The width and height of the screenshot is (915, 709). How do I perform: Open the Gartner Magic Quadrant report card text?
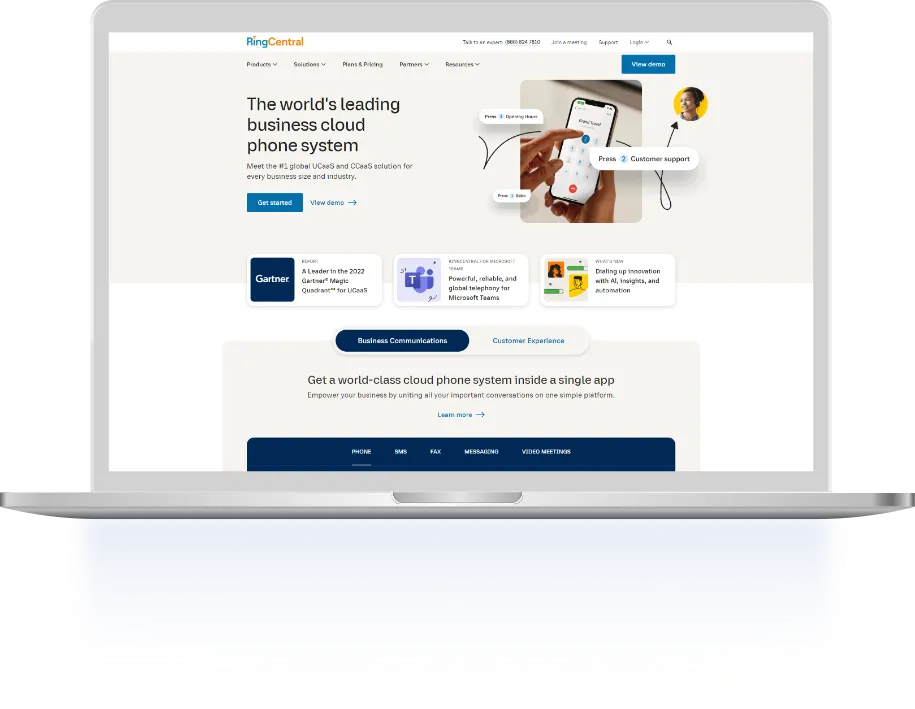[x=334, y=281]
